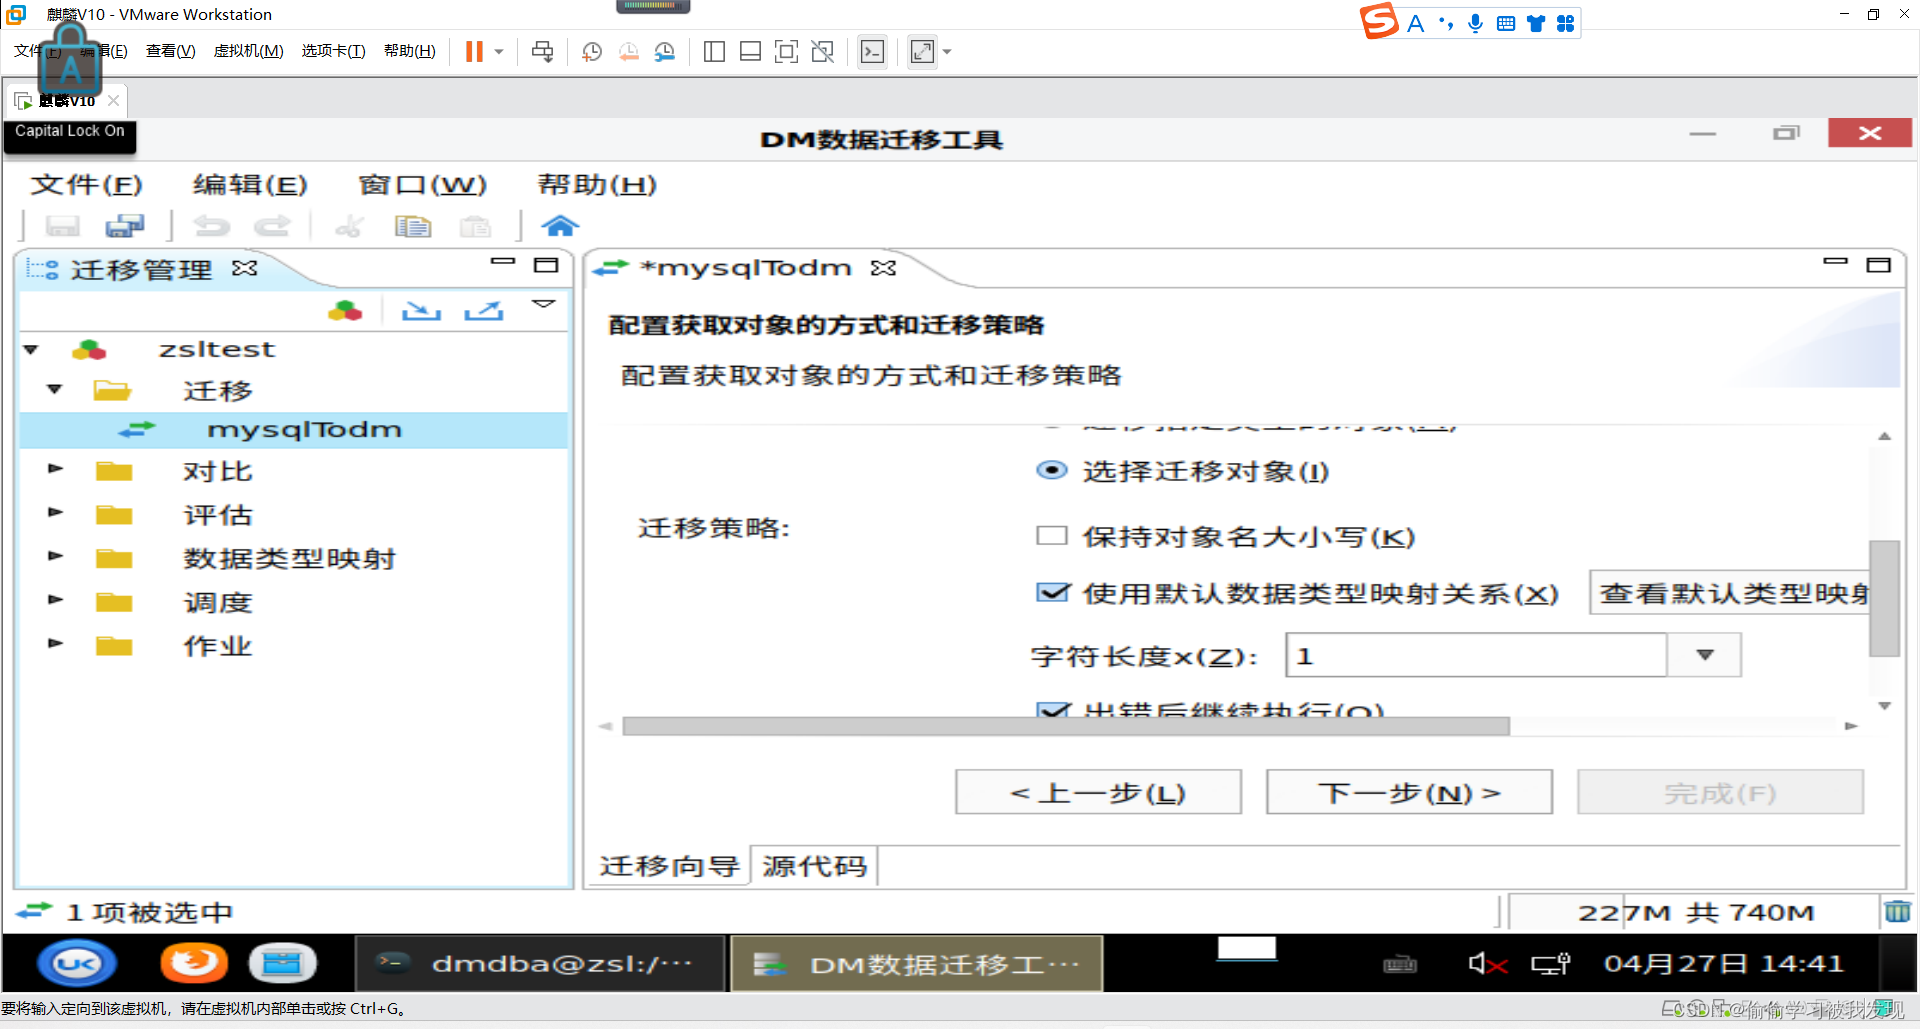Screen dimensions: 1920x1029
Task: Open the dropdown arrow beside the pause icon
Action: (499, 52)
